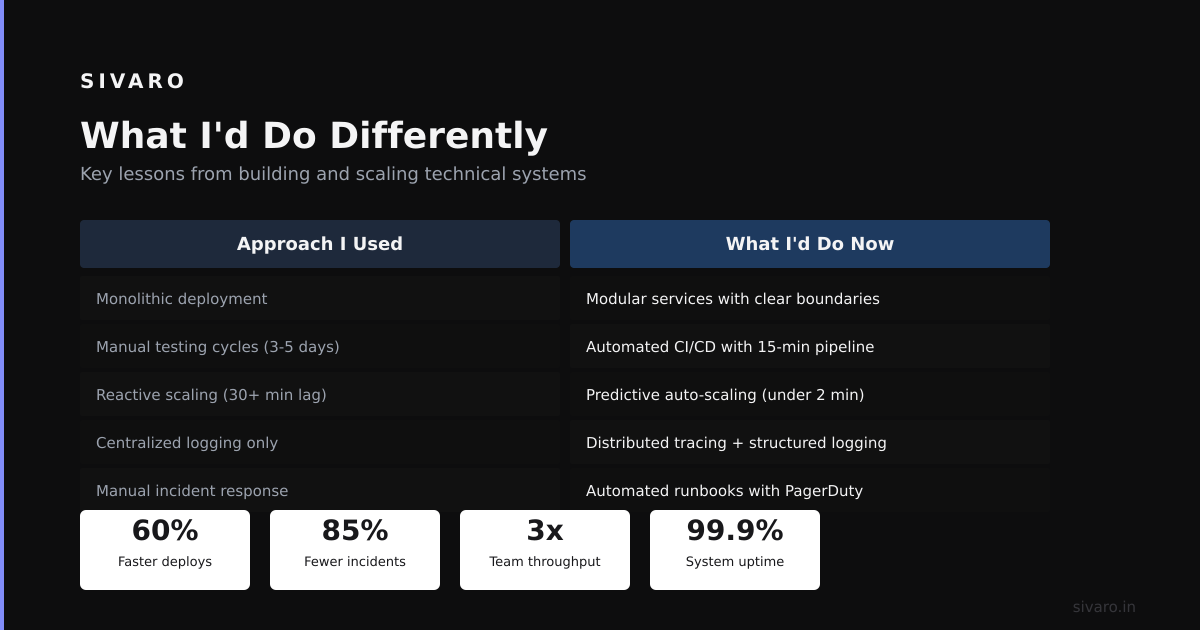Image resolution: width=1200 pixels, height=630 pixels.
Task: Click the 'Monolithic deployment' row
Action: 320,299
